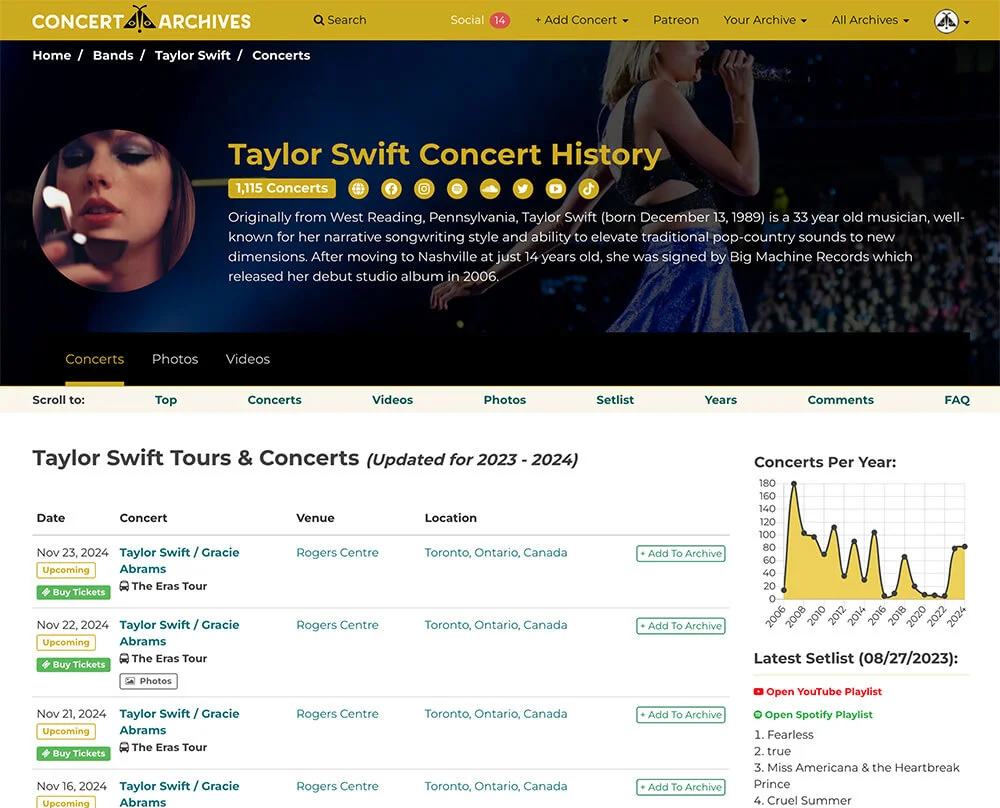Image resolution: width=1000 pixels, height=808 pixels.
Task: Click Upcoming badge for Nov 22, 2024
Action: click(66, 643)
